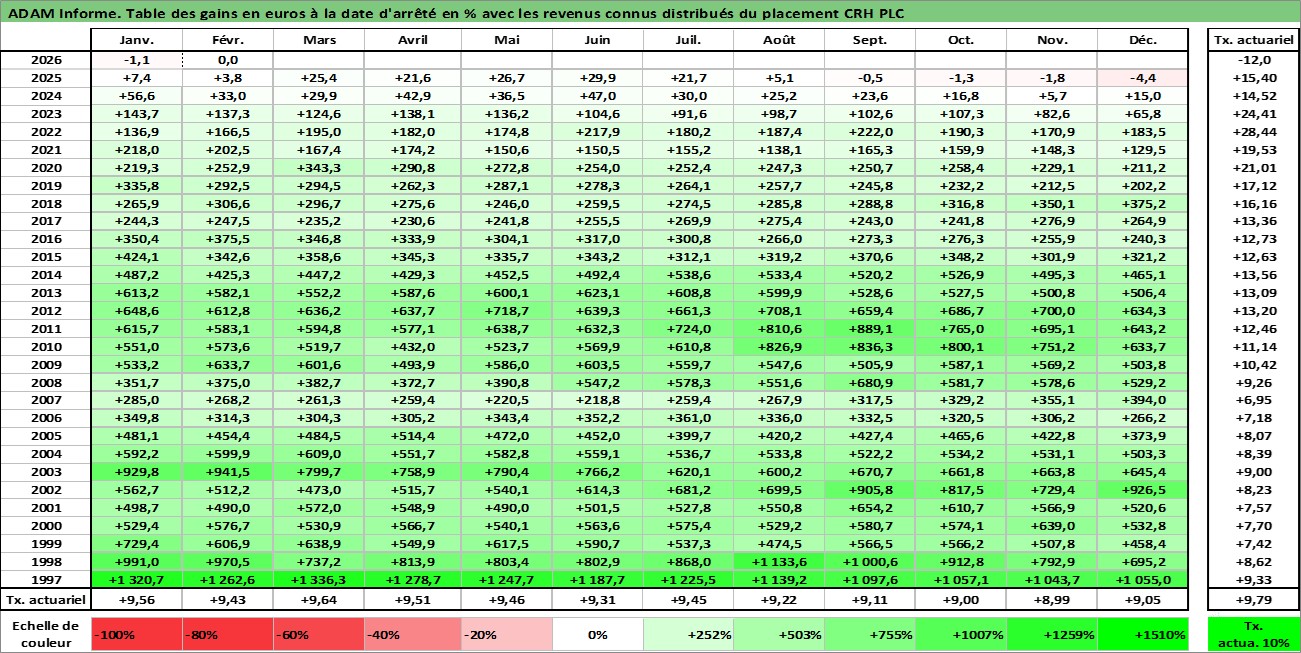1301x653 pixels.
Task: Select the +24,41 actuarial rate for 2023
Action: click(x=1253, y=114)
